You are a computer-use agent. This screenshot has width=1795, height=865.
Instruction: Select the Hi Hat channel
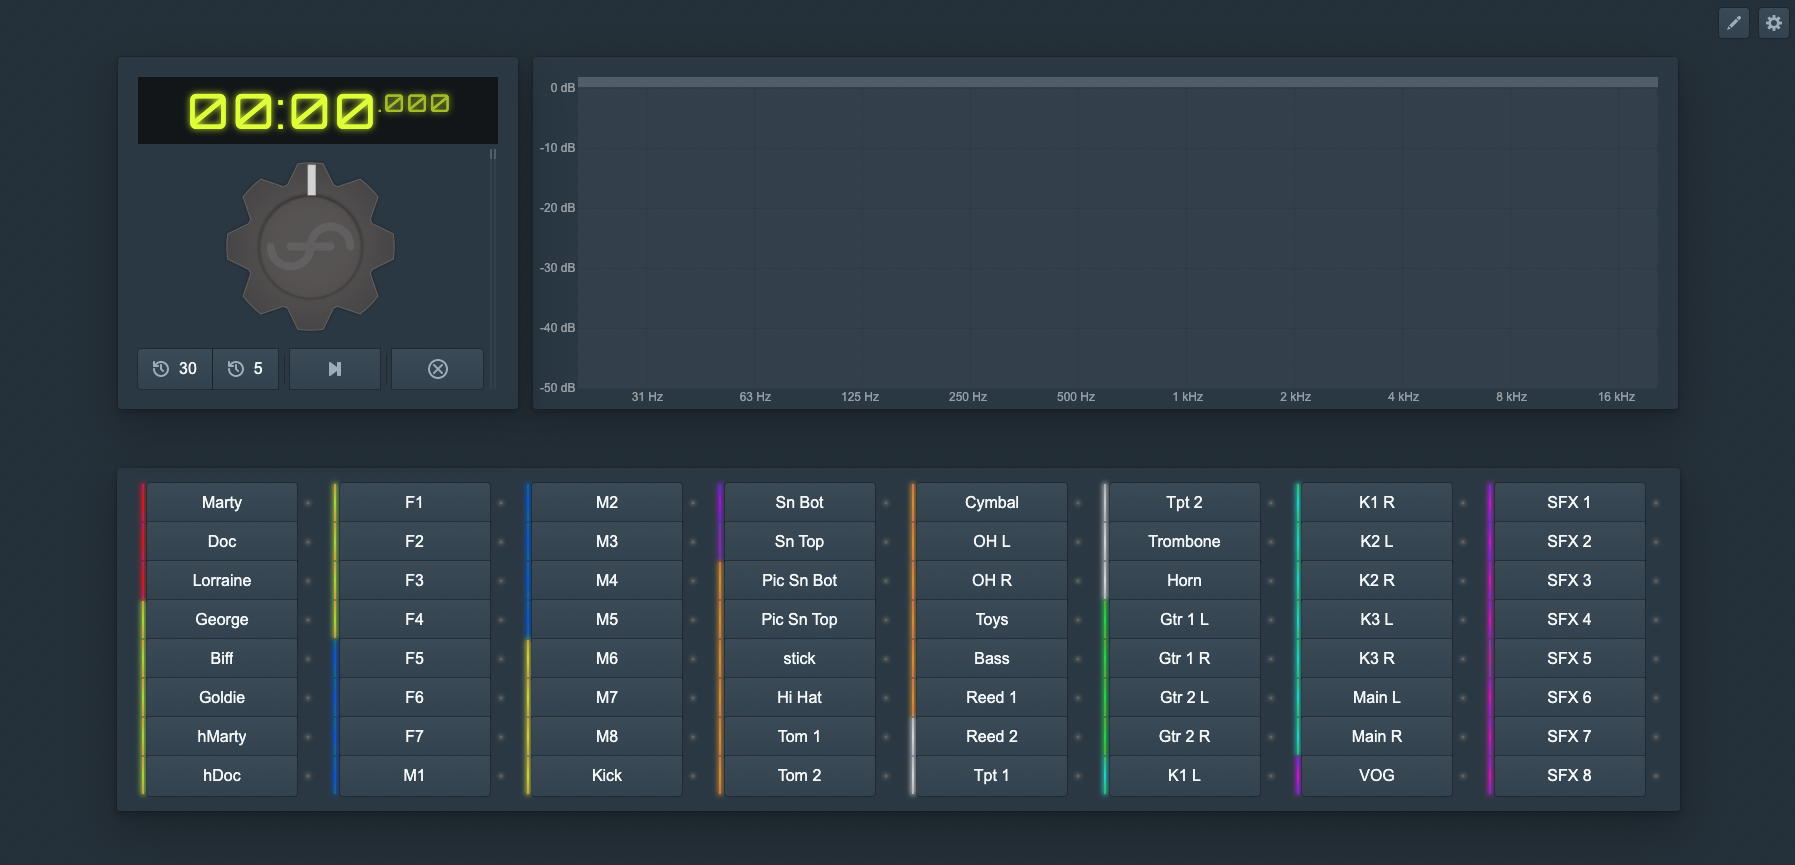pos(799,697)
